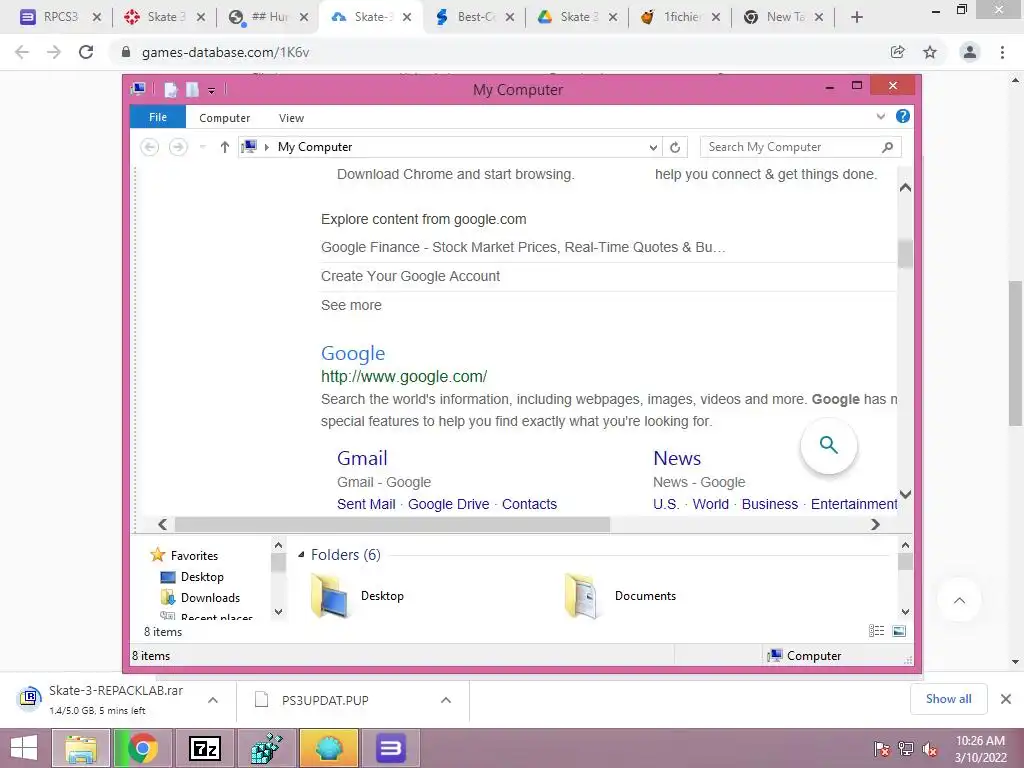
Task: Select Desktop in the navigation pane
Action: (x=192, y=577)
